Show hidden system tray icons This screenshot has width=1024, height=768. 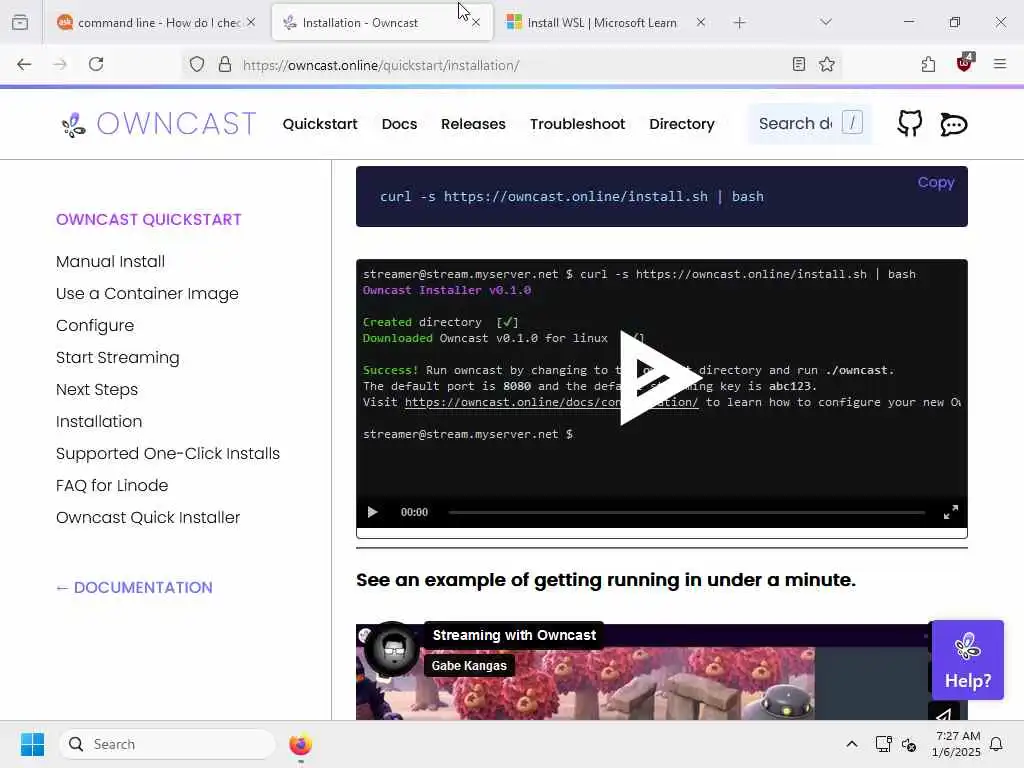tap(852, 744)
